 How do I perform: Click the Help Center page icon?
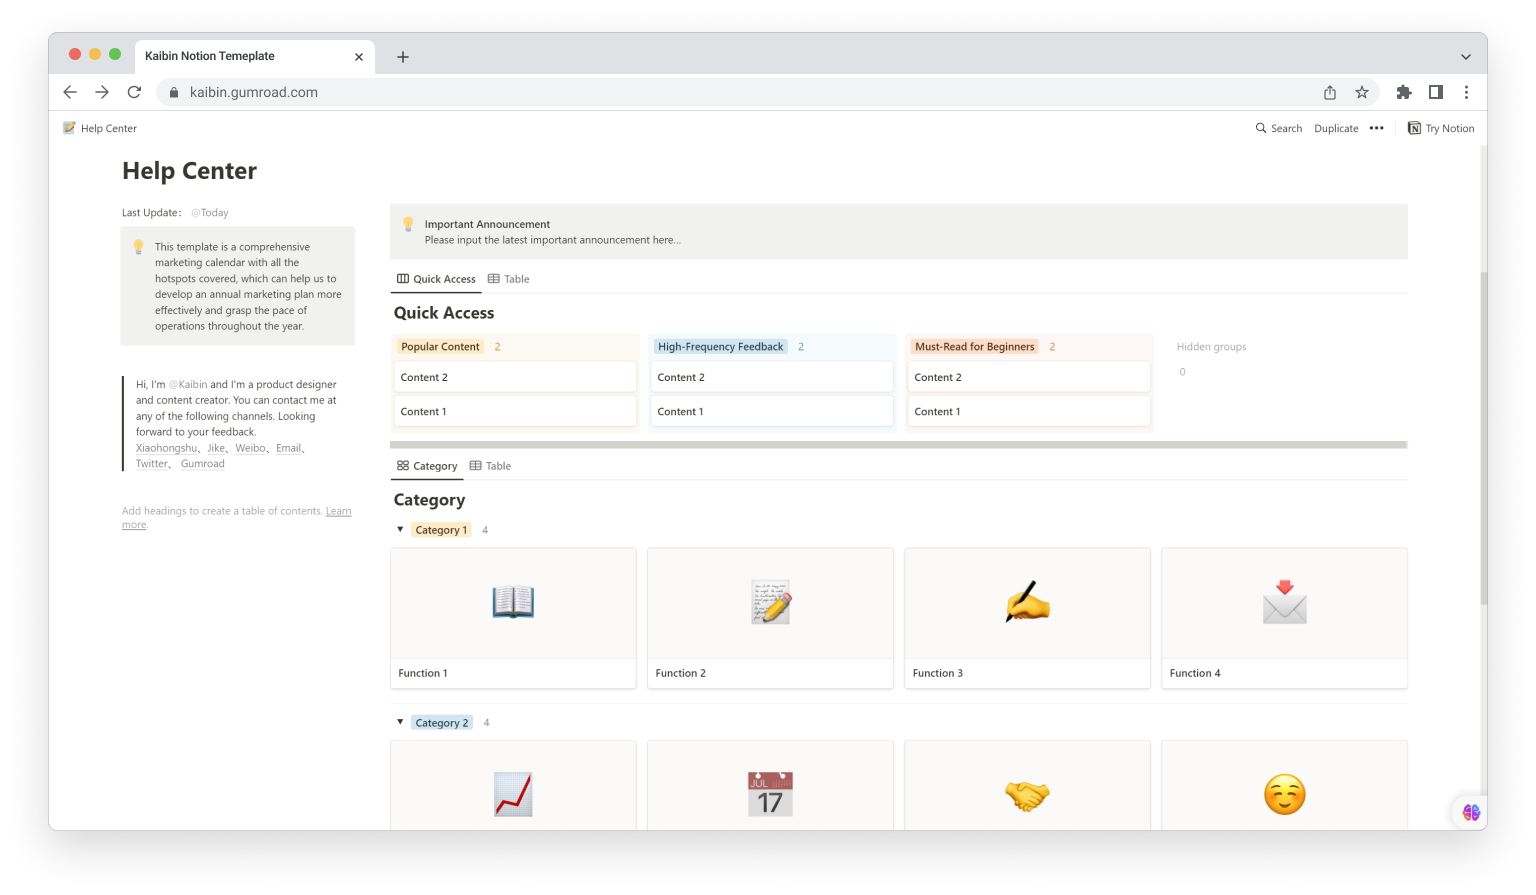coord(69,128)
